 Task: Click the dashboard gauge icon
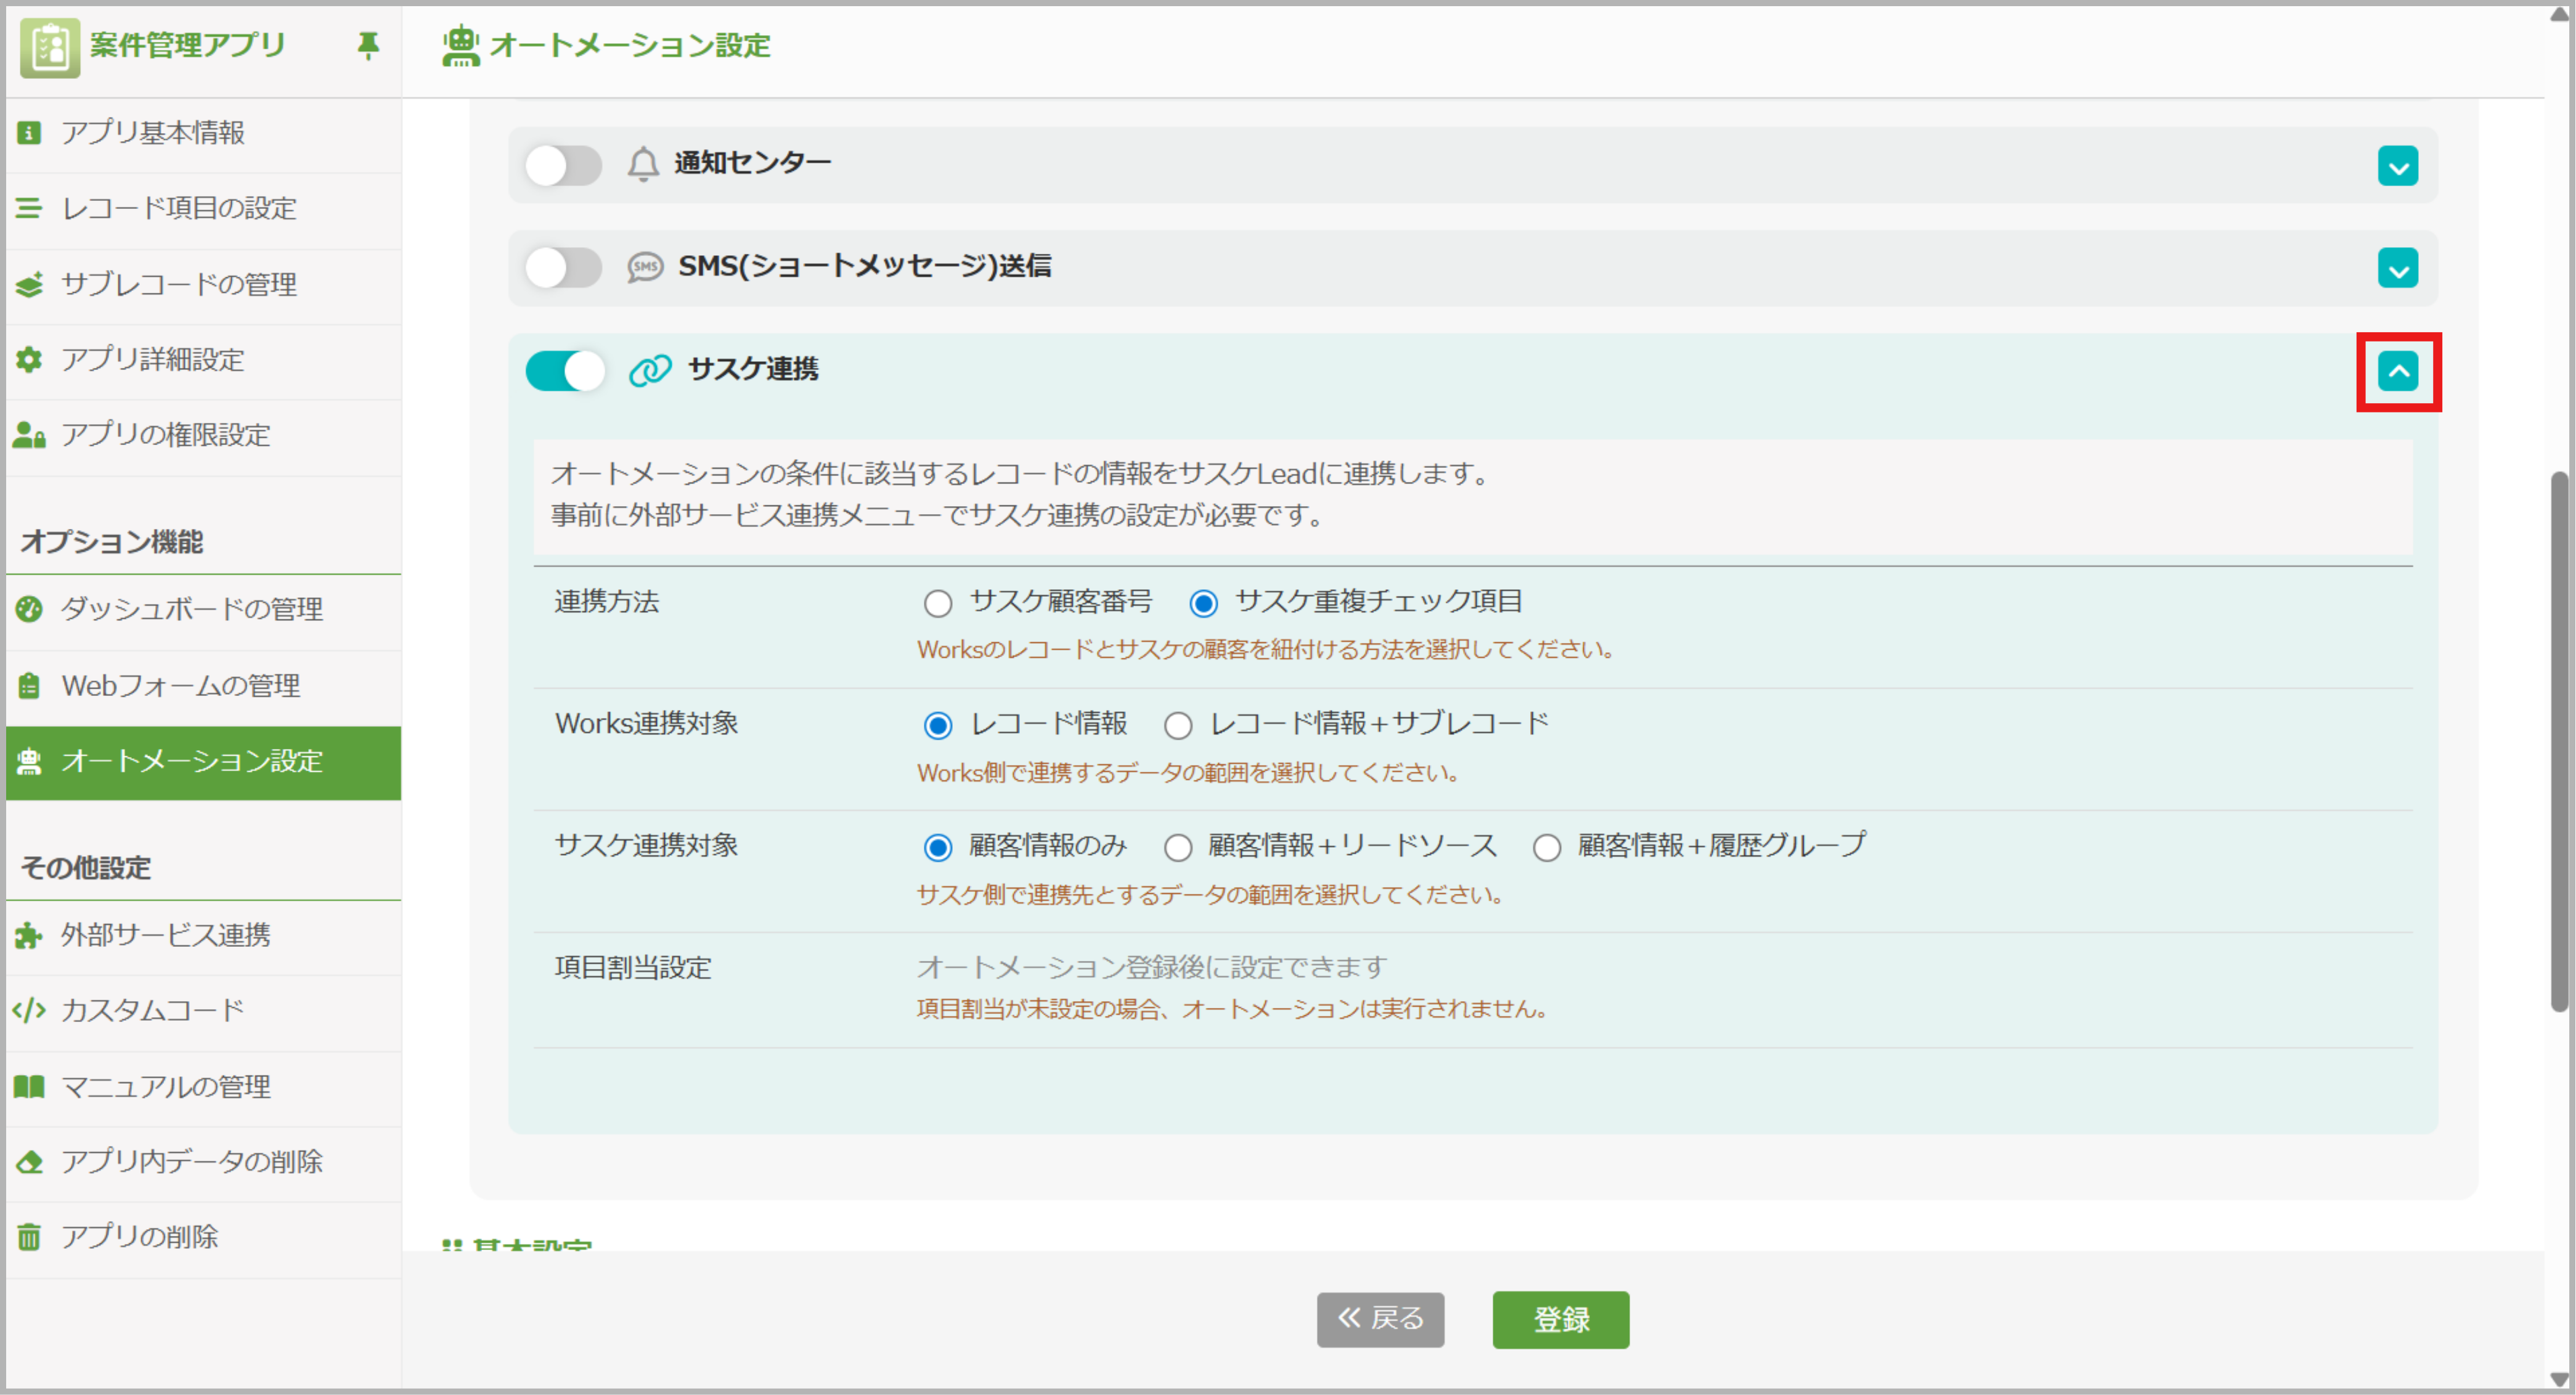(29, 609)
